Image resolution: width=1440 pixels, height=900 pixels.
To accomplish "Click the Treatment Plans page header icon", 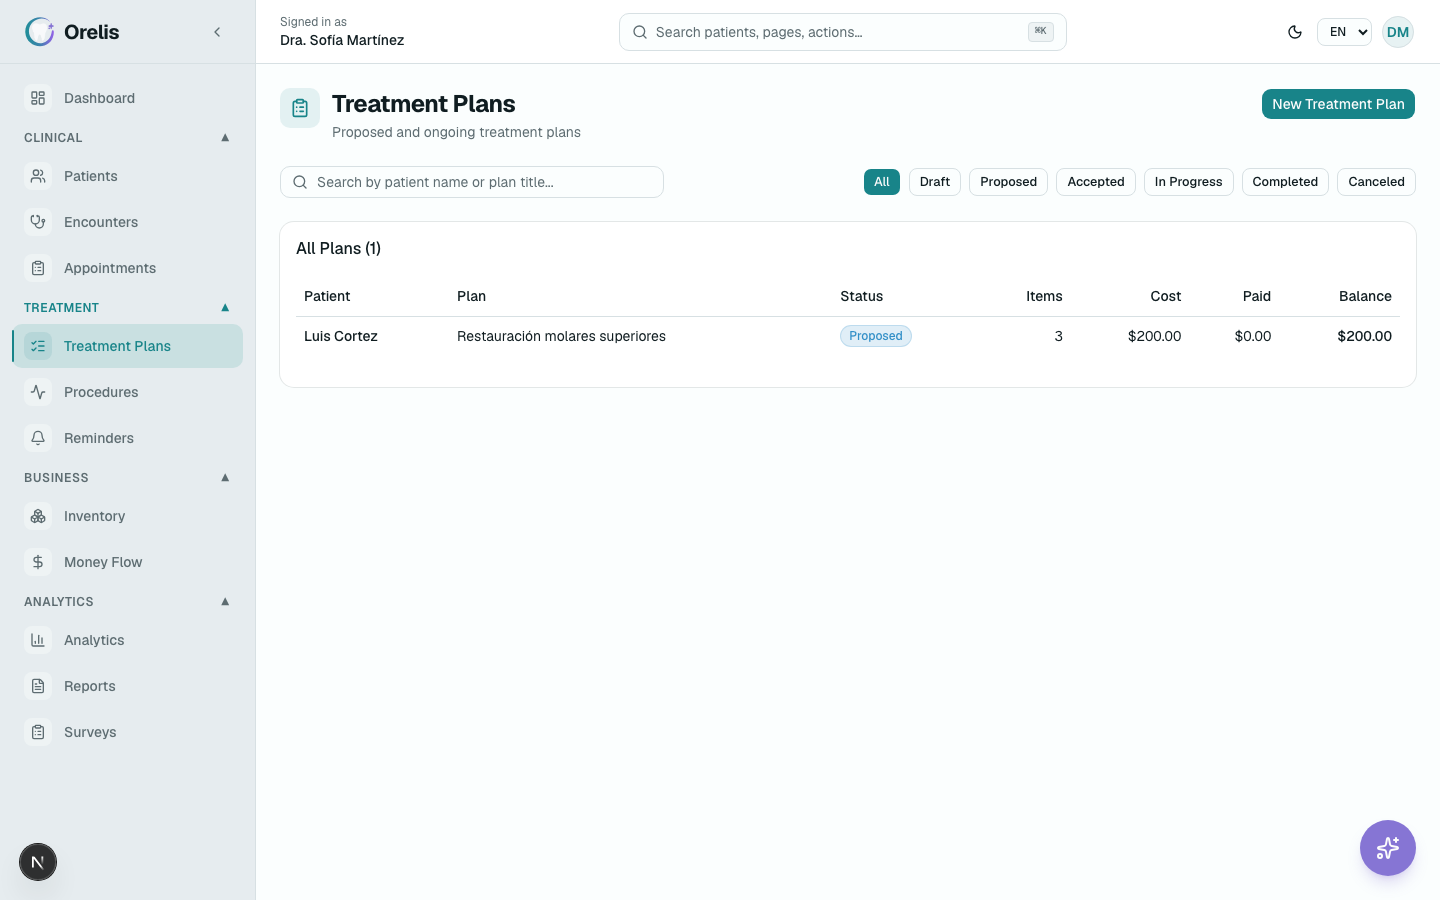I will pos(300,108).
